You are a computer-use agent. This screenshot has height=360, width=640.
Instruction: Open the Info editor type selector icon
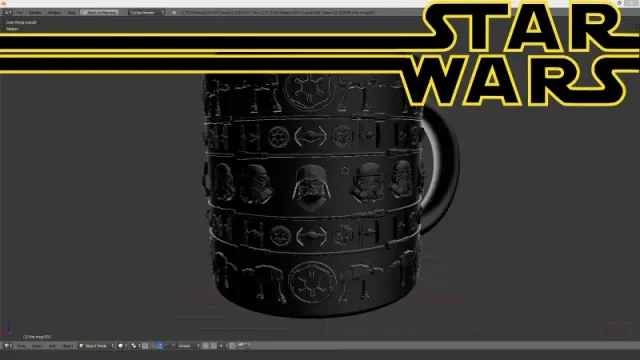coord(8,13)
